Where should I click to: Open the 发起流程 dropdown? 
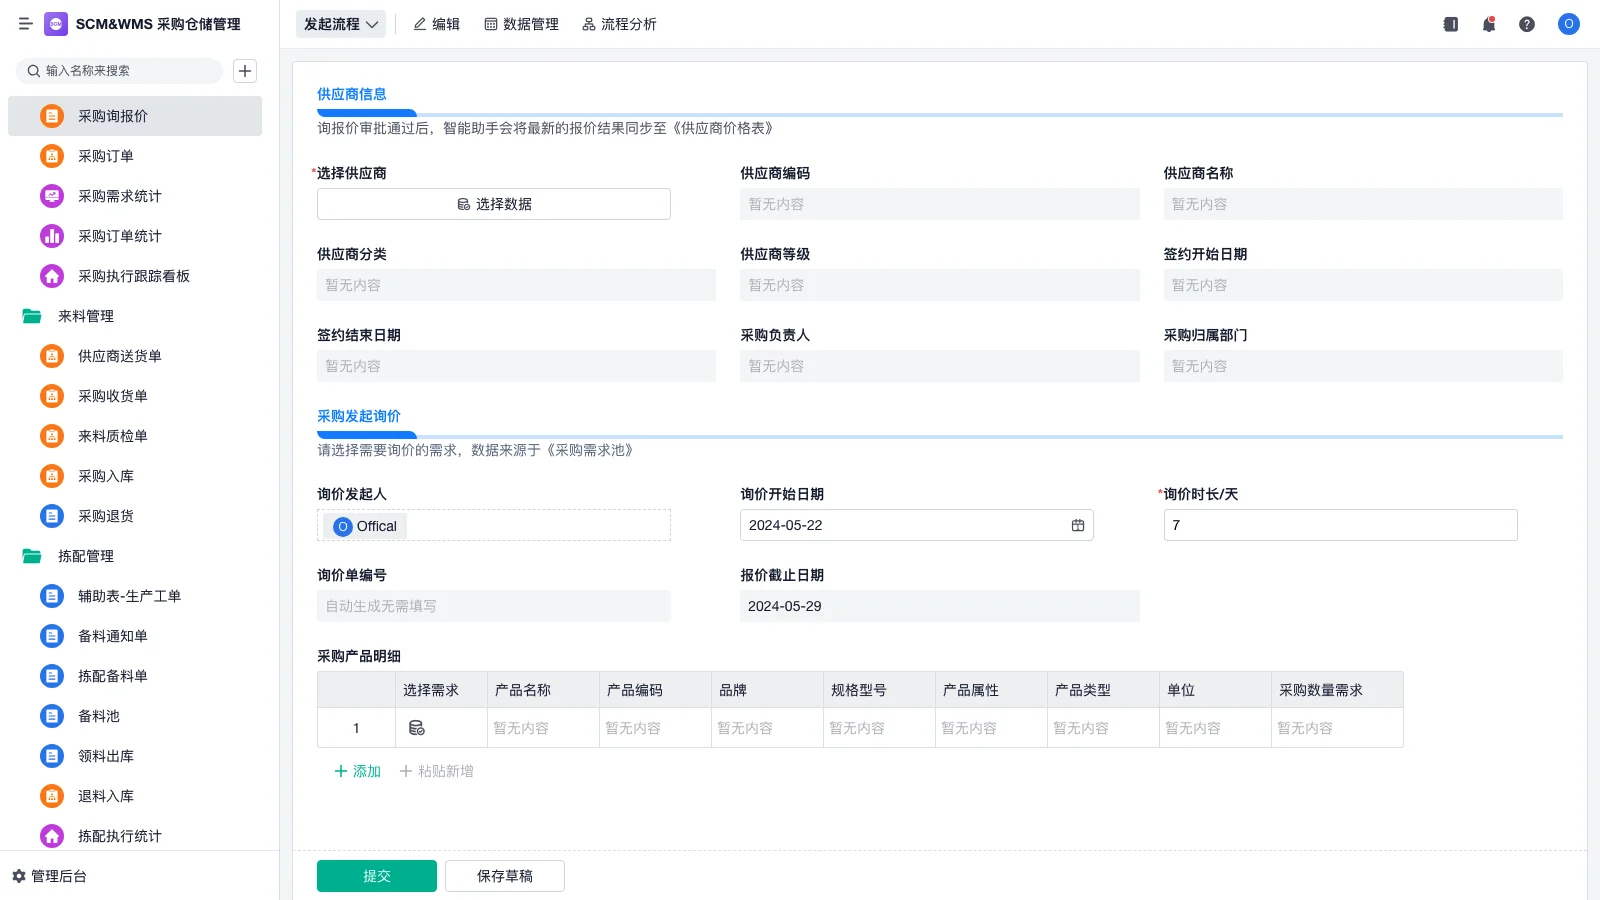[341, 24]
